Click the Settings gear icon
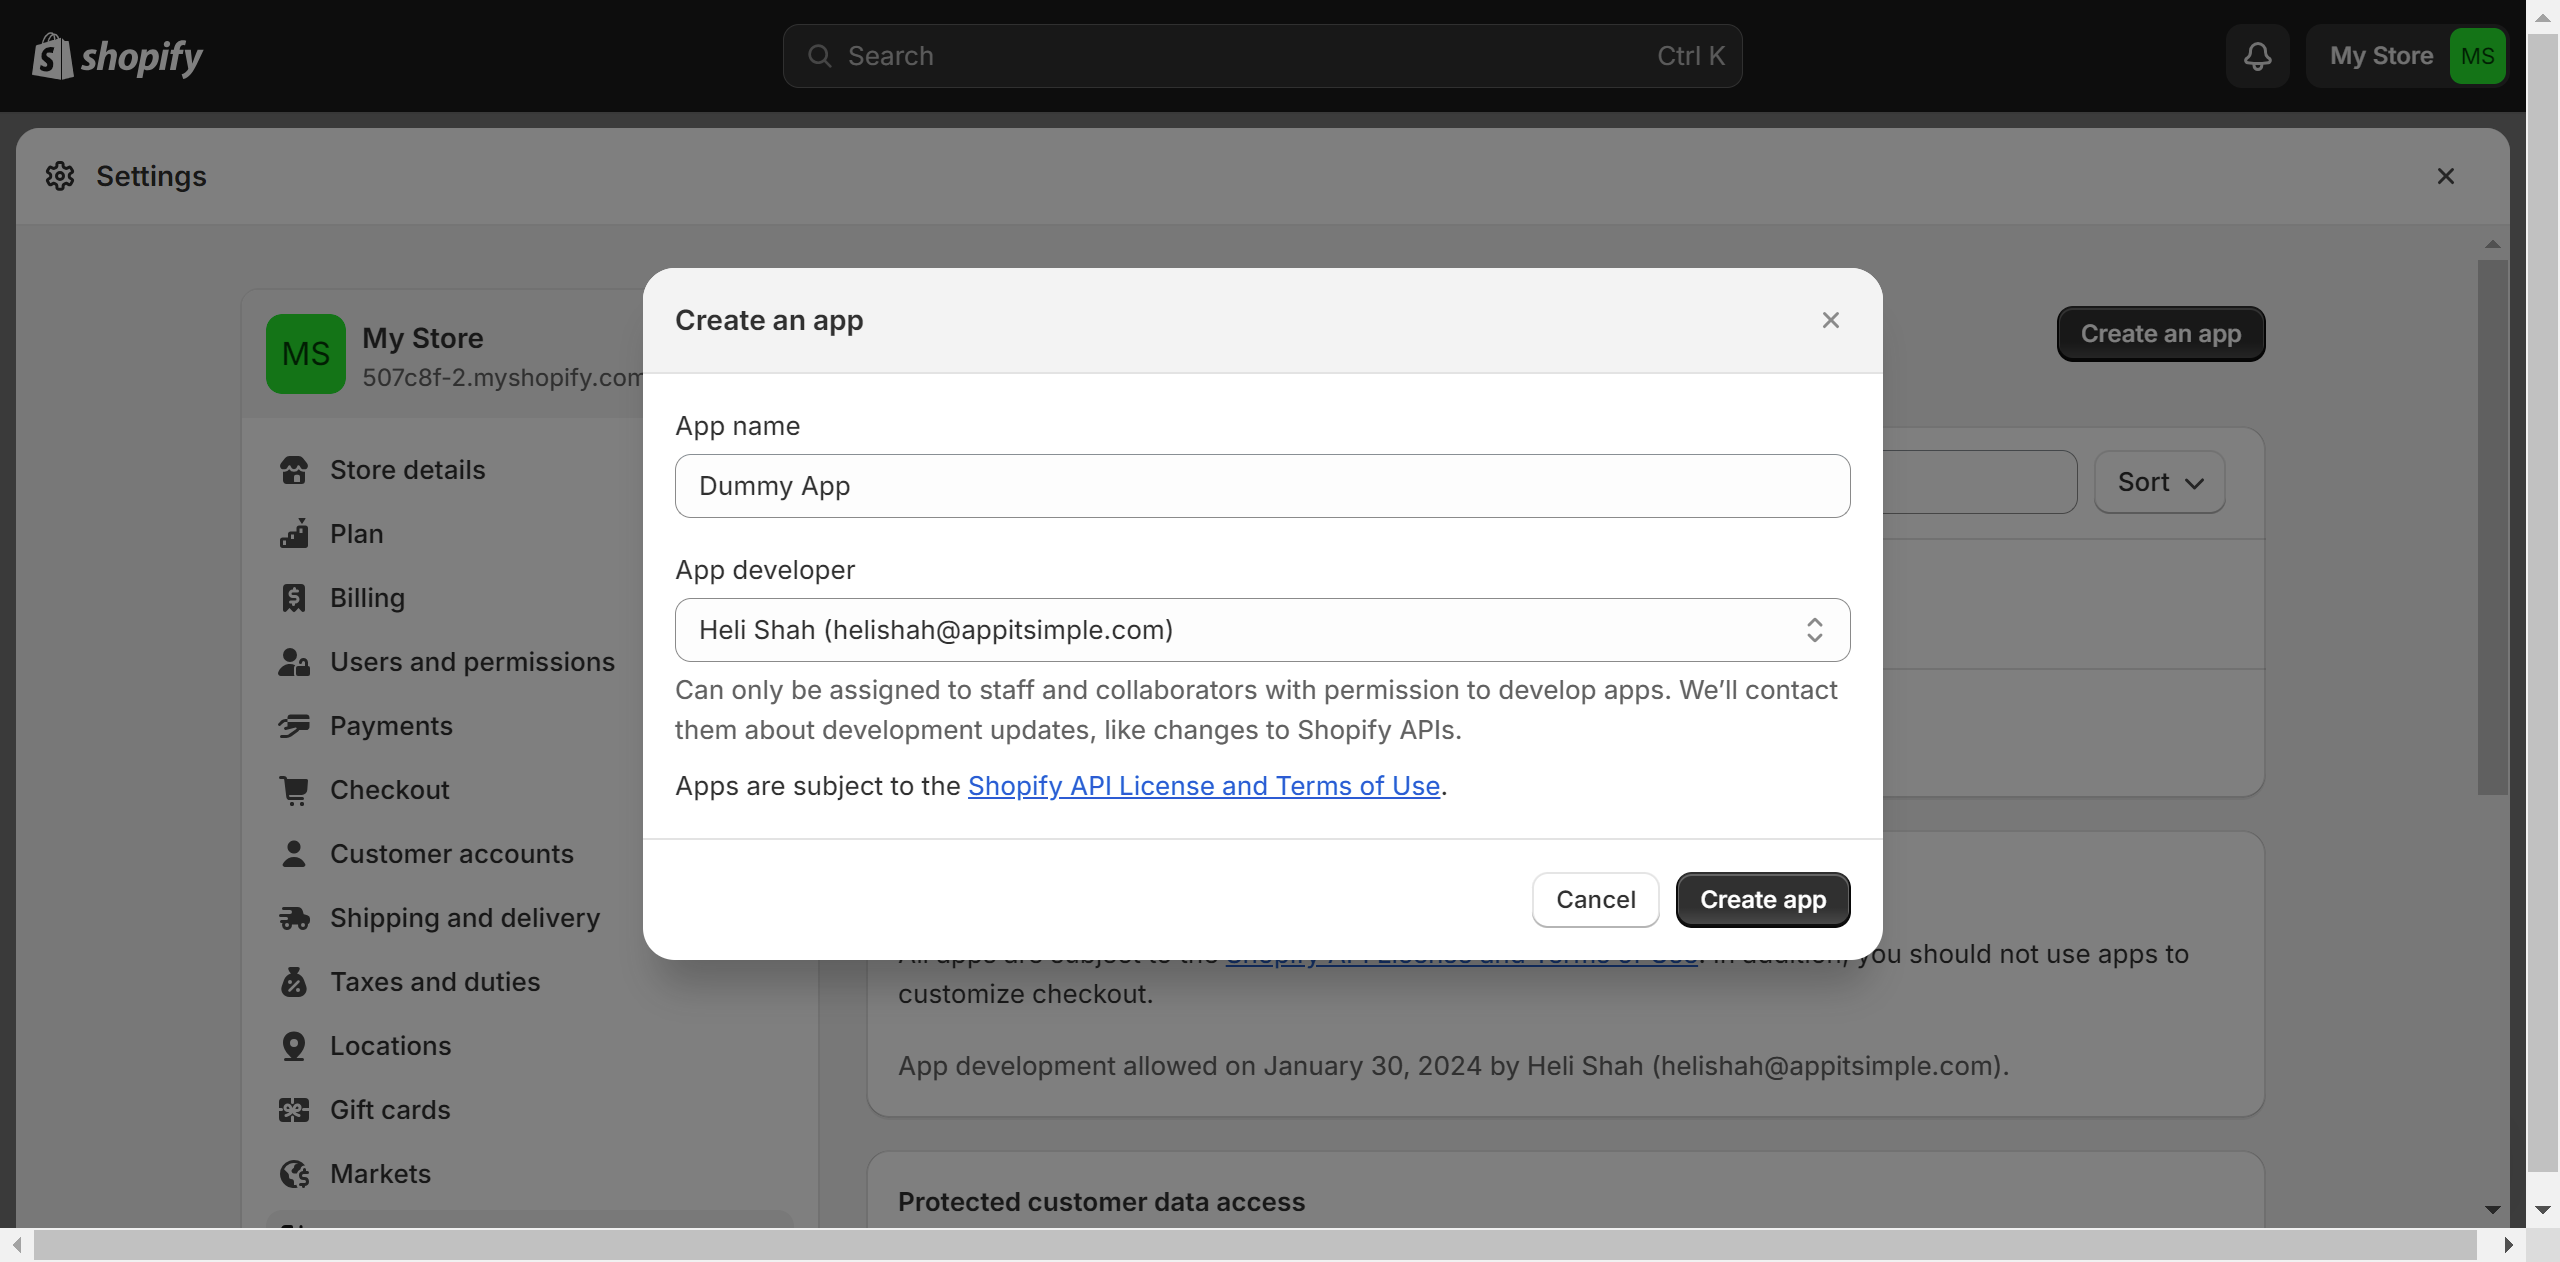2560x1262 pixels. pyautogui.click(x=60, y=176)
